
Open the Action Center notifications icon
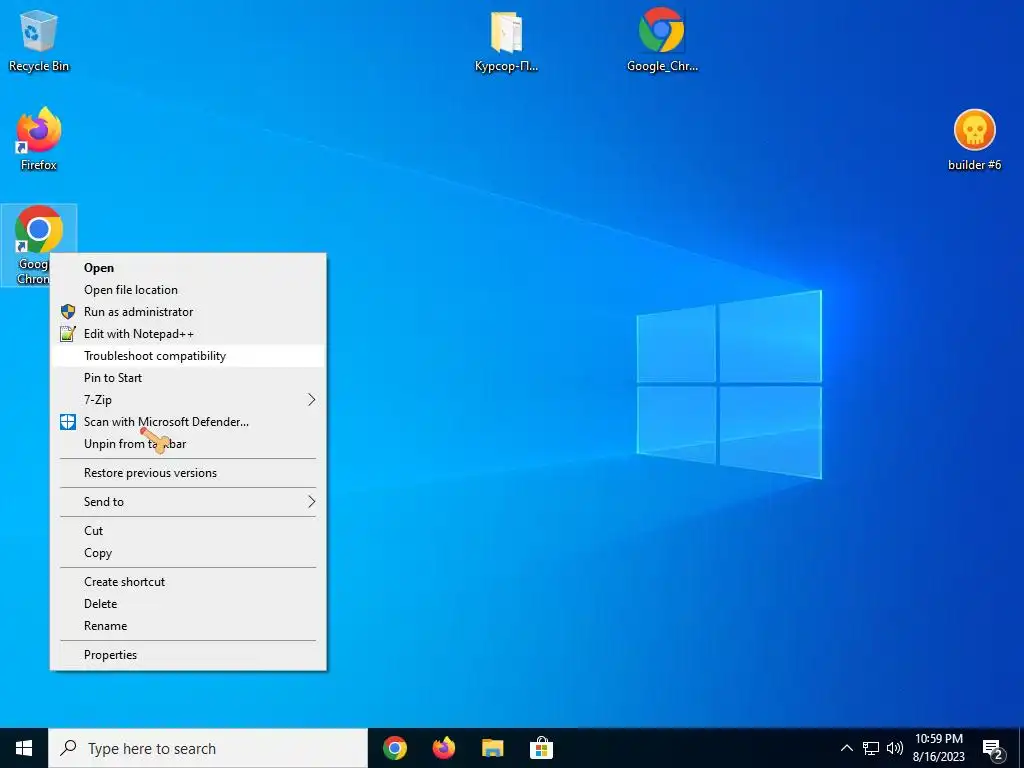(993, 748)
